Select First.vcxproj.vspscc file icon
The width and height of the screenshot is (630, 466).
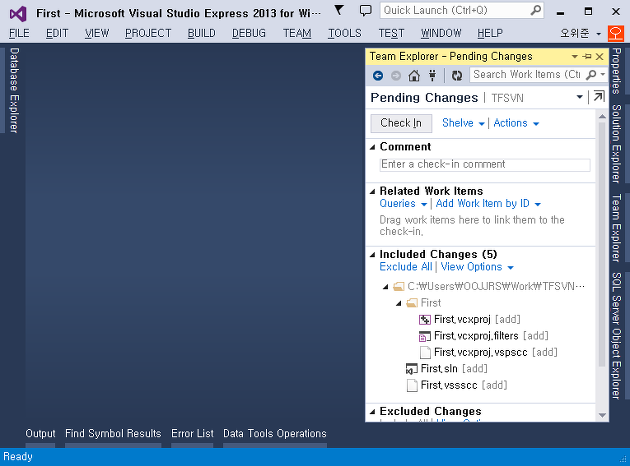coord(425,352)
